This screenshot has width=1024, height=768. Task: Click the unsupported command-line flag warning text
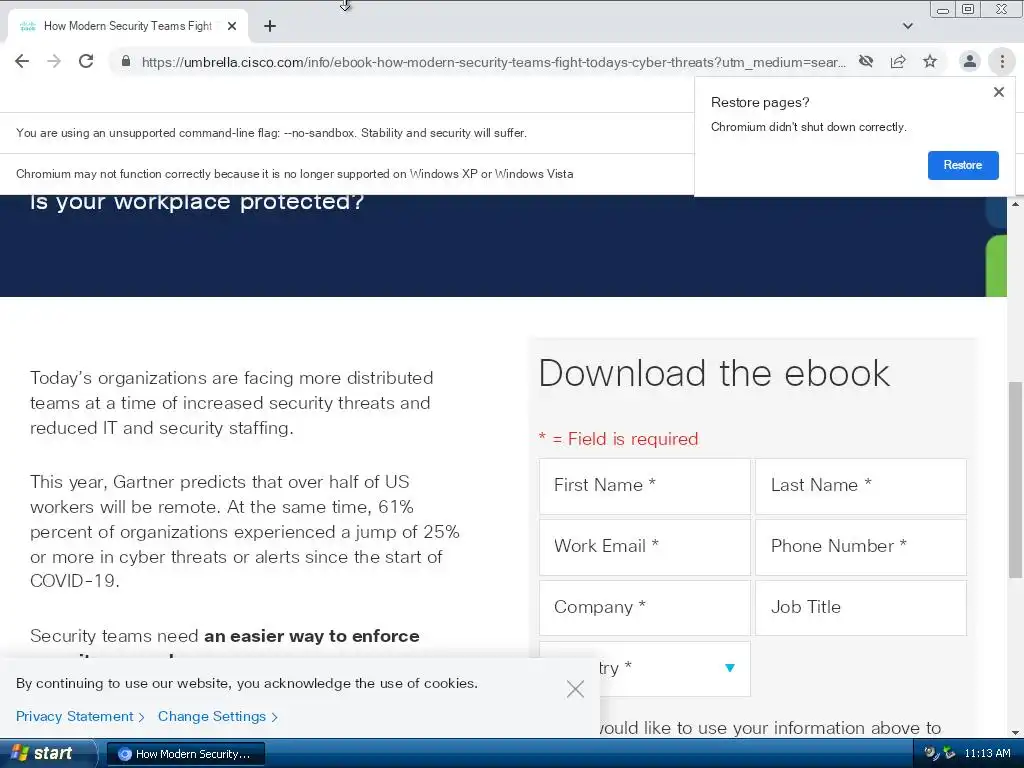(271, 133)
